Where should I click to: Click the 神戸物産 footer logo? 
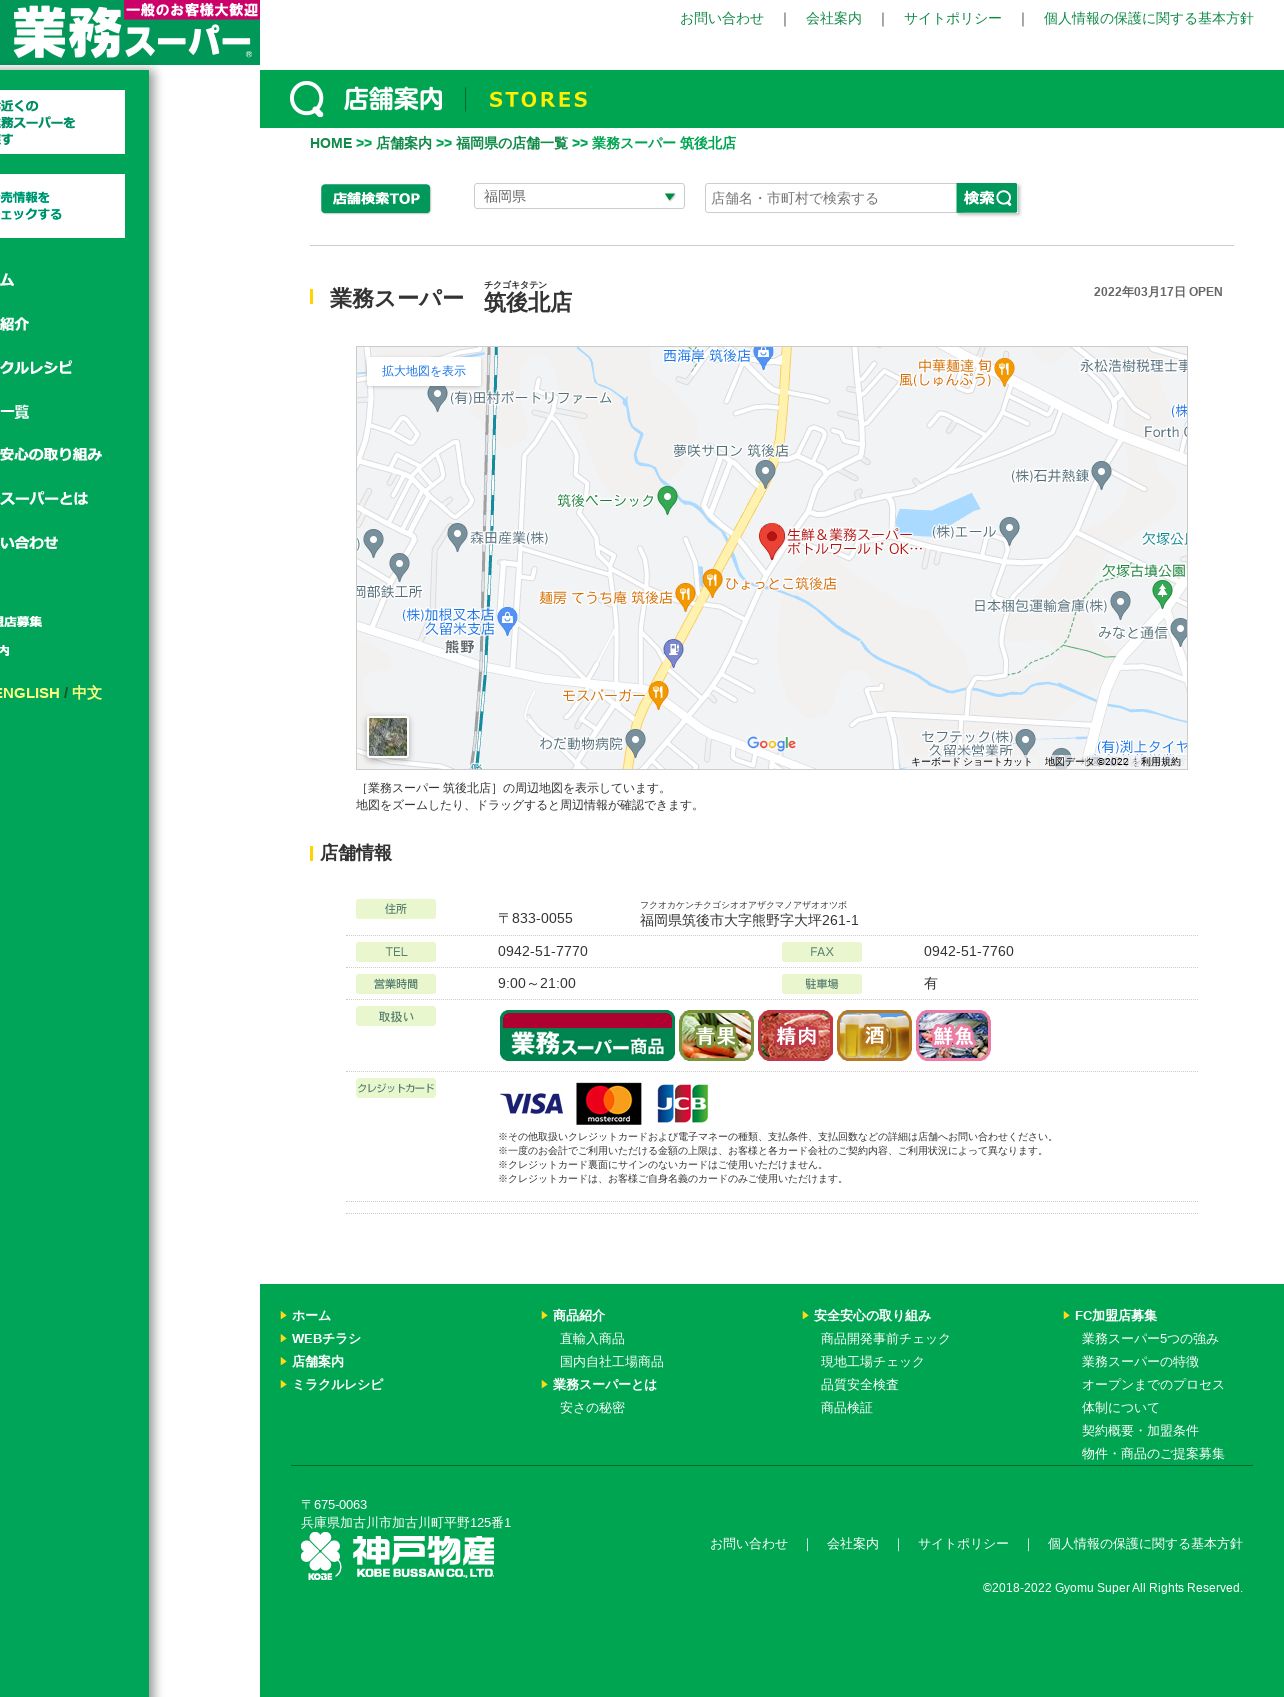[398, 1556]
